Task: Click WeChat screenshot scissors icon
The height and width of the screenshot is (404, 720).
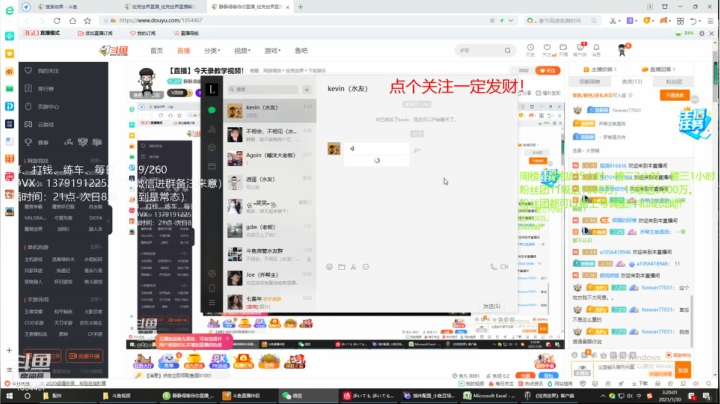Action: click(354, 267)
